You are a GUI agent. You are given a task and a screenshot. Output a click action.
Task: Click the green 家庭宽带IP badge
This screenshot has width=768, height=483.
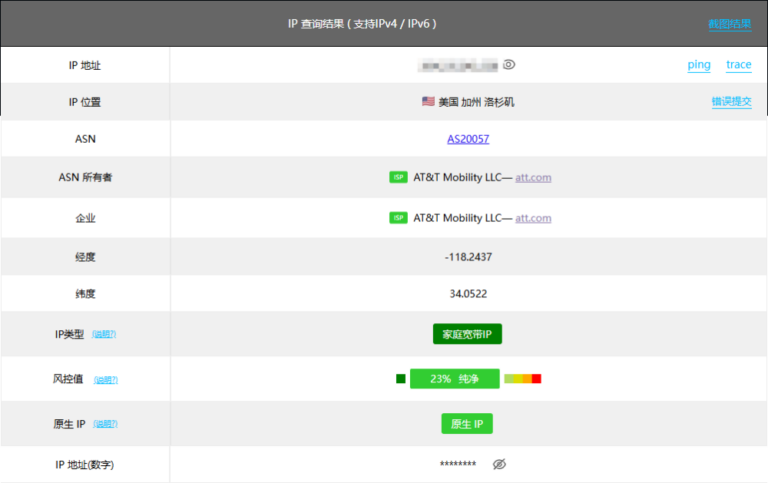(467, 334)
